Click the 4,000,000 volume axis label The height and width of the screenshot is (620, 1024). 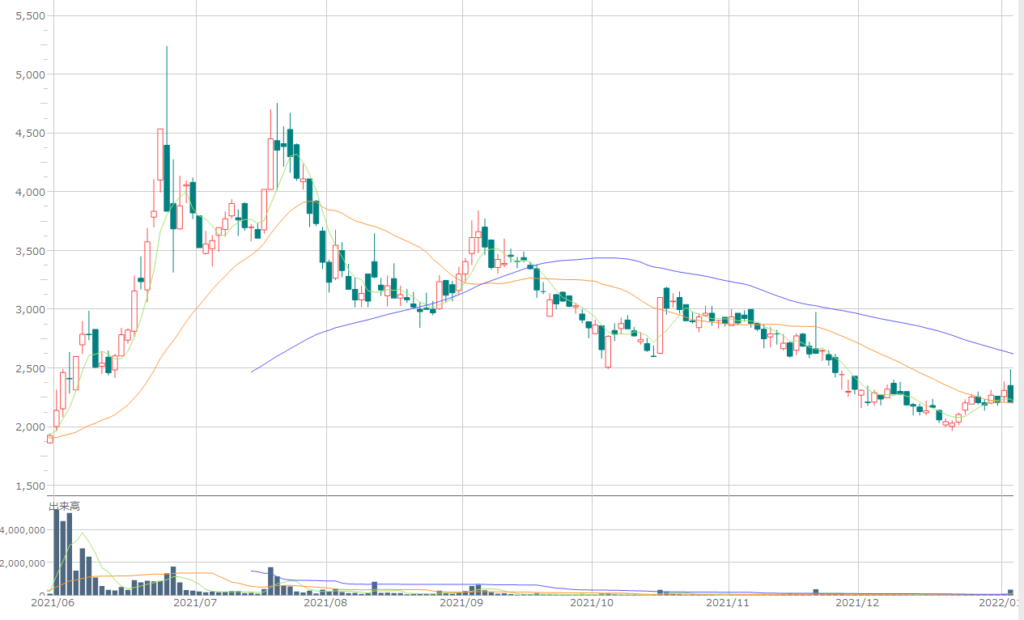click(x=23, y=530)
